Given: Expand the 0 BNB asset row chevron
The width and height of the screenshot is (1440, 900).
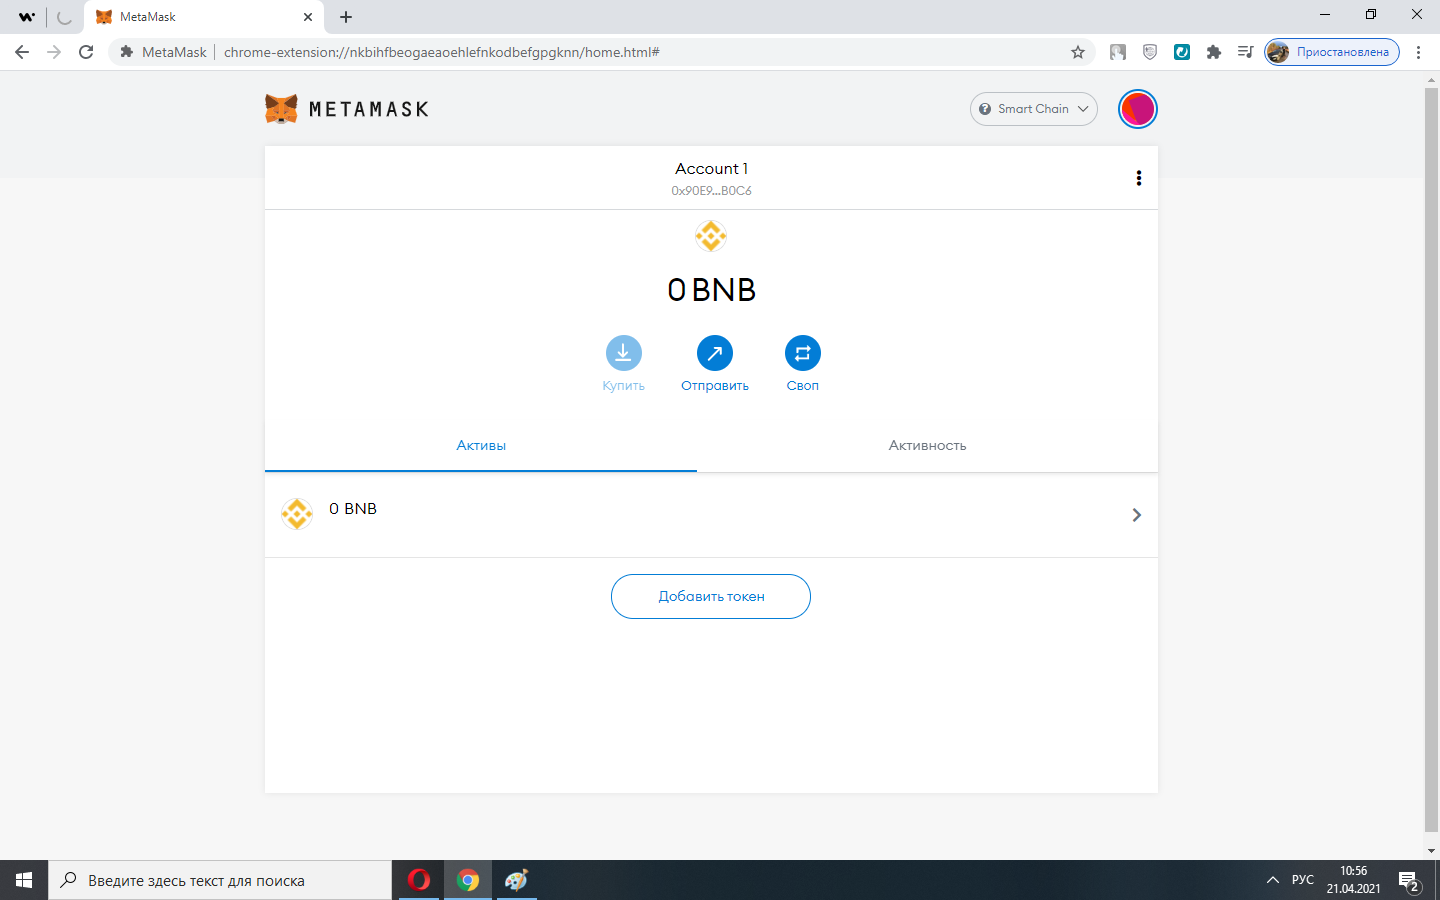Looking at the screenshot, I should pyautogui.click(x=1136, y=515).
